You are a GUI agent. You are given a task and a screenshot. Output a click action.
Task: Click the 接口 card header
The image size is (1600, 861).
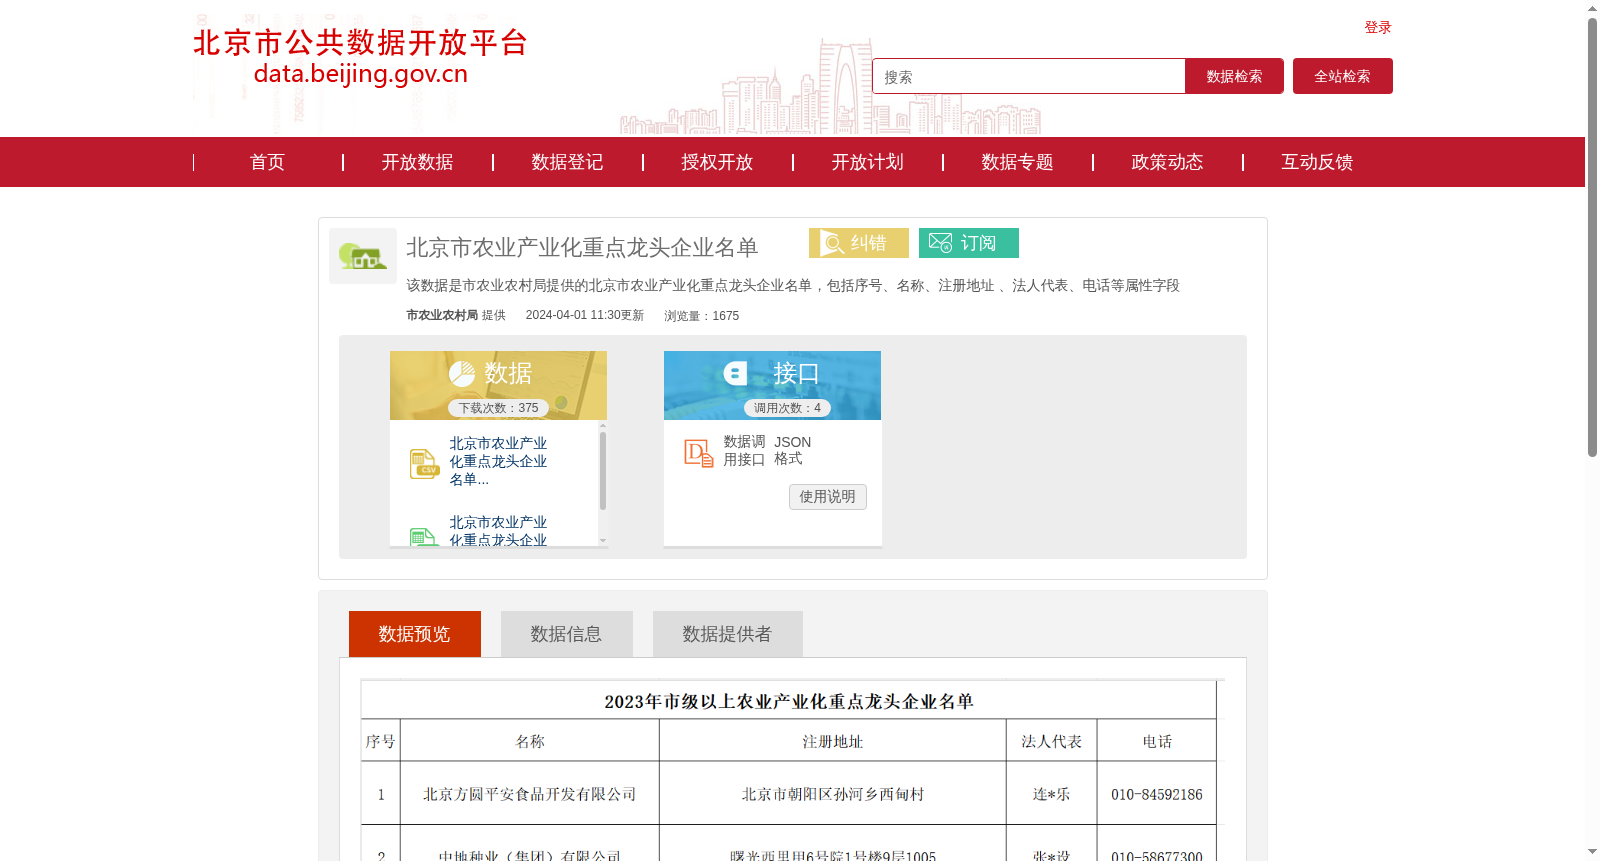tap(772, 385)
